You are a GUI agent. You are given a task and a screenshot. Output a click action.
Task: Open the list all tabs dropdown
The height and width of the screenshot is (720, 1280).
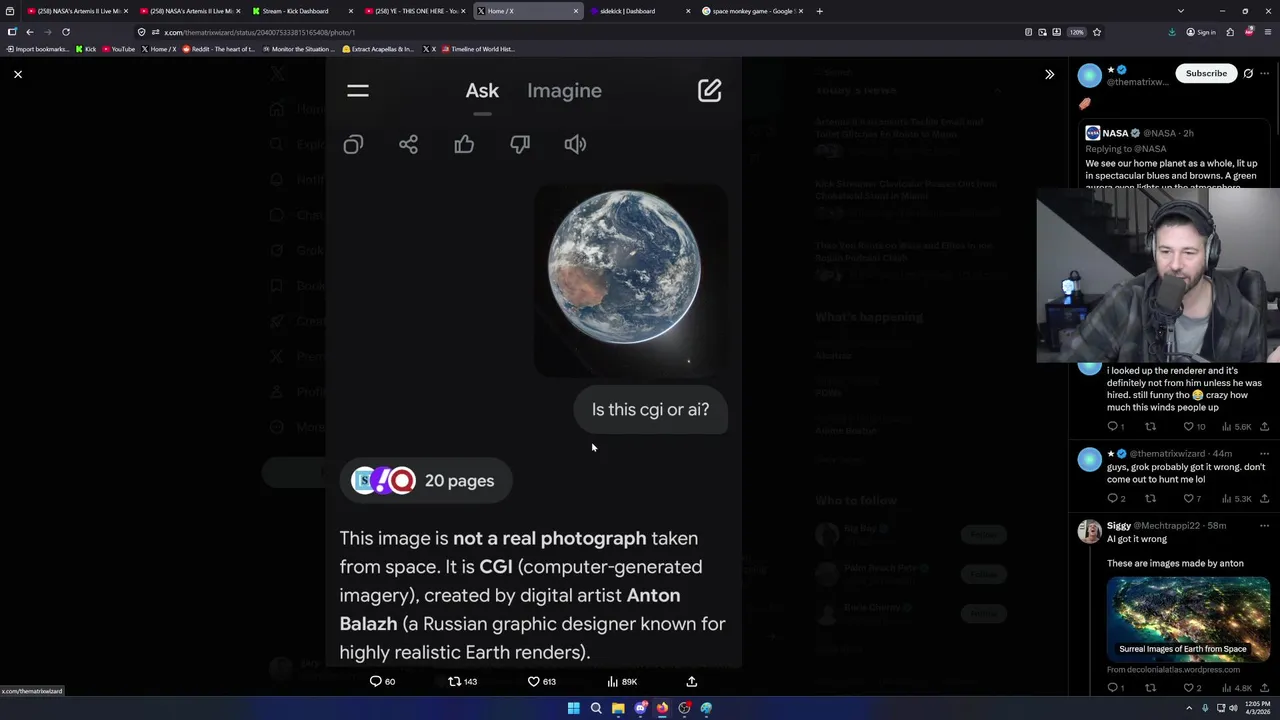click(1180, 11)
